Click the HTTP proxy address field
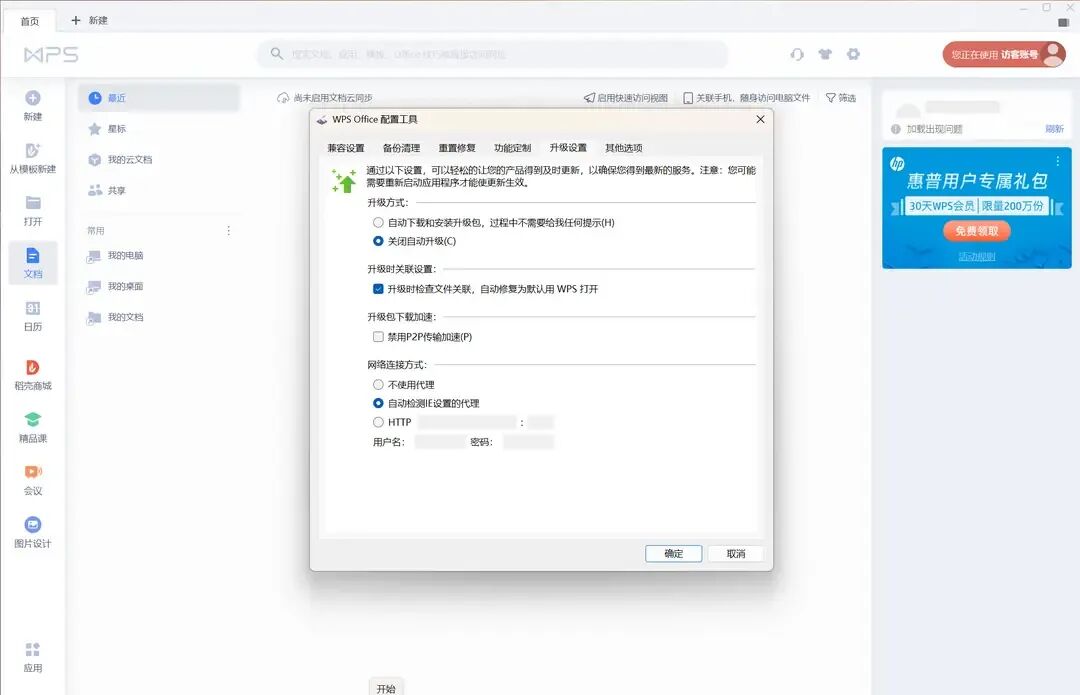The height and width of the screenshot is (695, 1080). pos(466,422)
